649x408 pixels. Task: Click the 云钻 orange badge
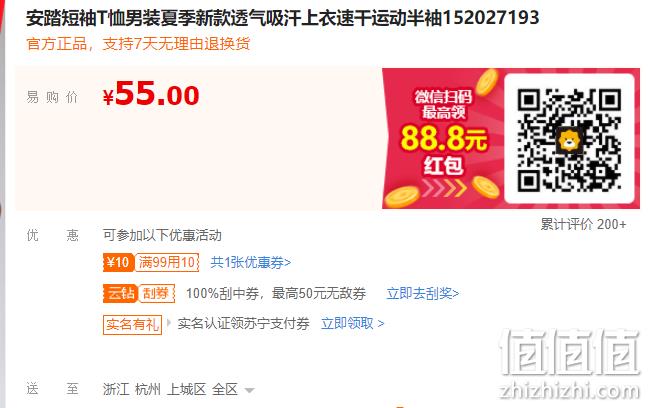[x=120, y=293]
